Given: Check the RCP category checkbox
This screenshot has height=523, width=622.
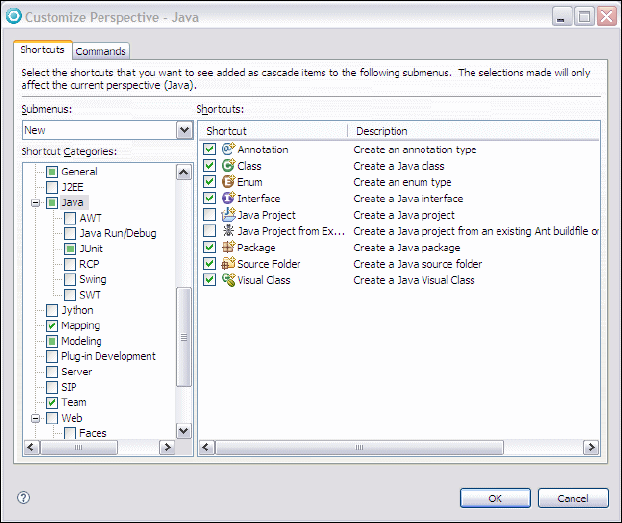Looking at the screenshot, I should pos(70,264).
